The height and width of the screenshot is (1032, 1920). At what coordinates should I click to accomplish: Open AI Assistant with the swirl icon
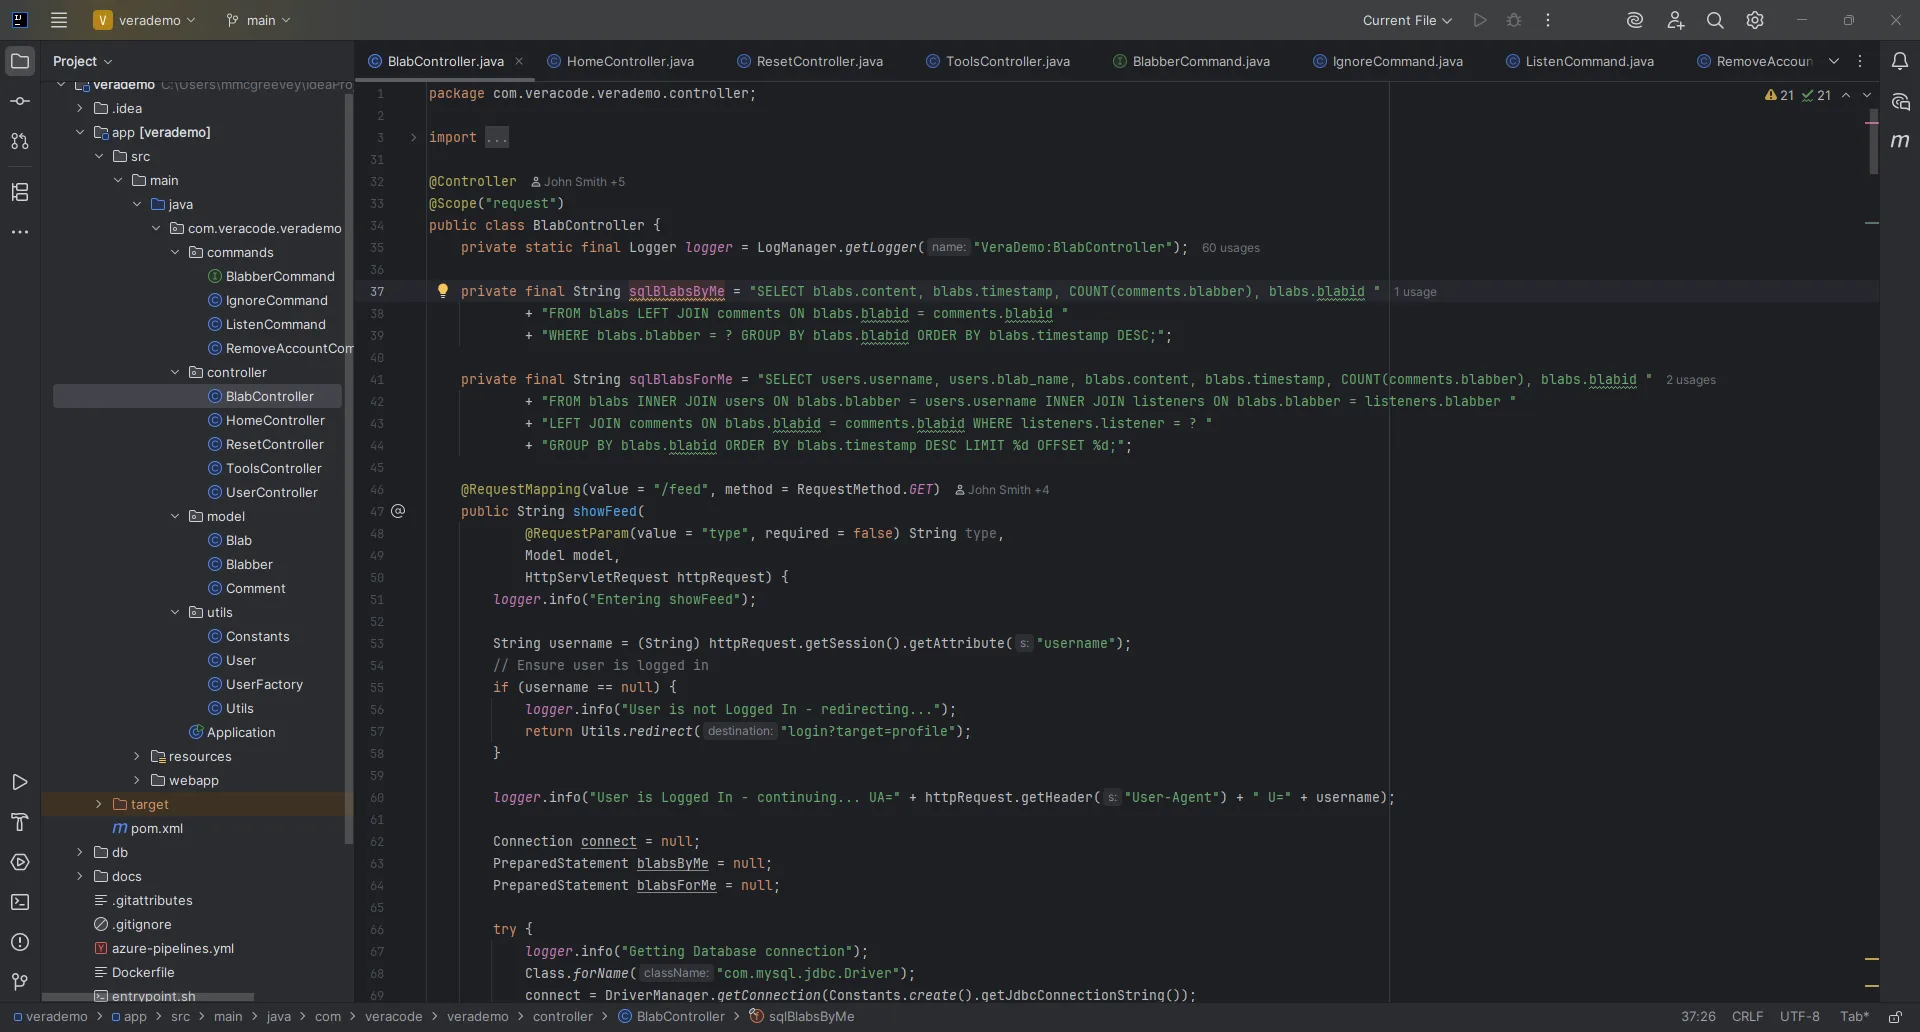click(x=1636, y=20)
